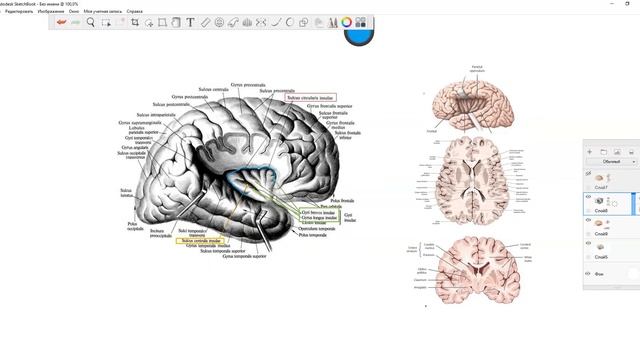Screen dimensions: 640x360
Task: Select the Zoom magnifier tool
Action: [91, 22]
